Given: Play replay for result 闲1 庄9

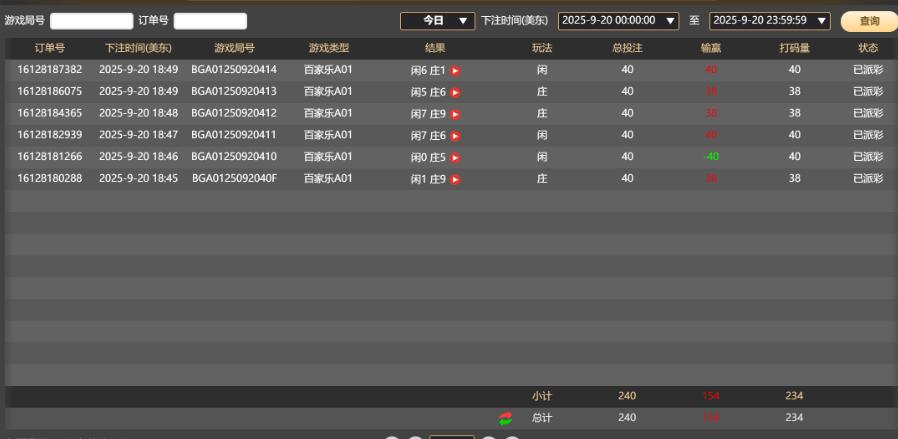Looking at the screenshot, I should click(455, 180).
